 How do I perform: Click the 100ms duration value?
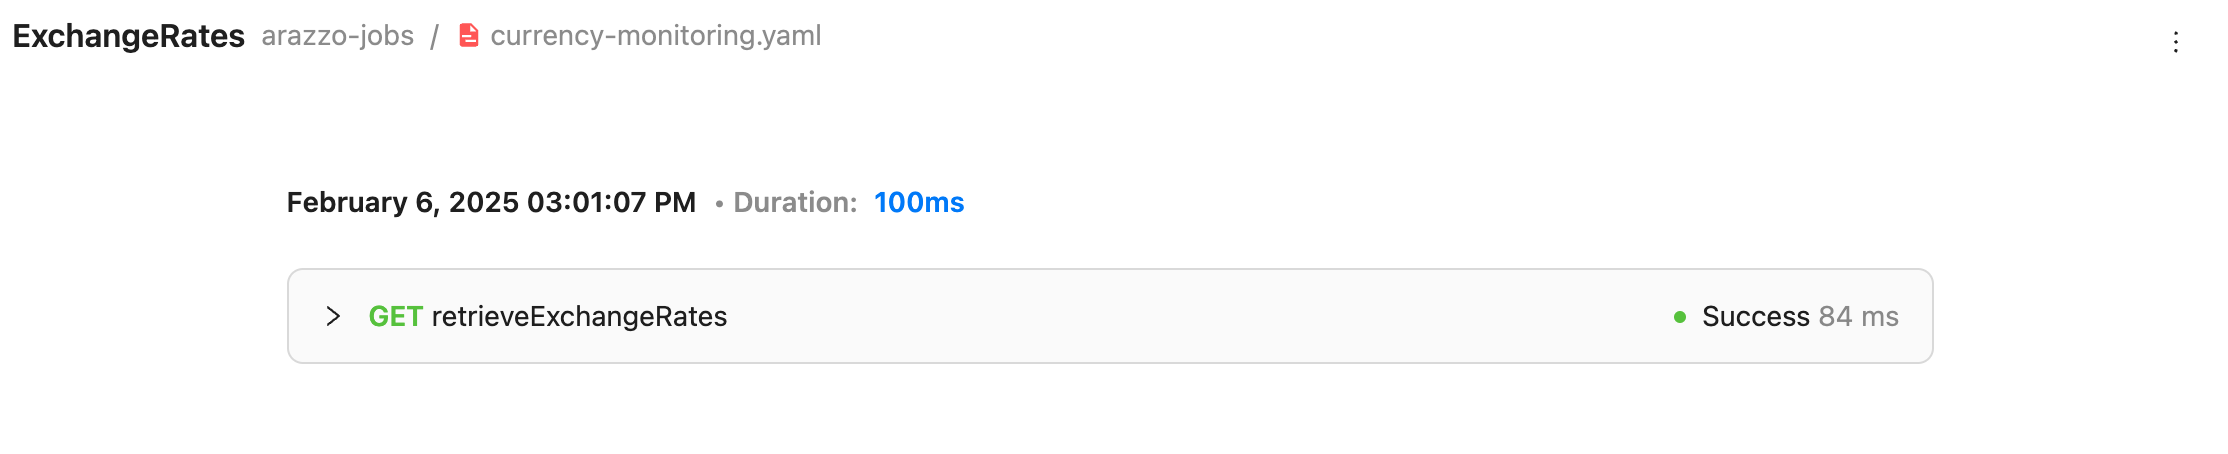[918, 203]
